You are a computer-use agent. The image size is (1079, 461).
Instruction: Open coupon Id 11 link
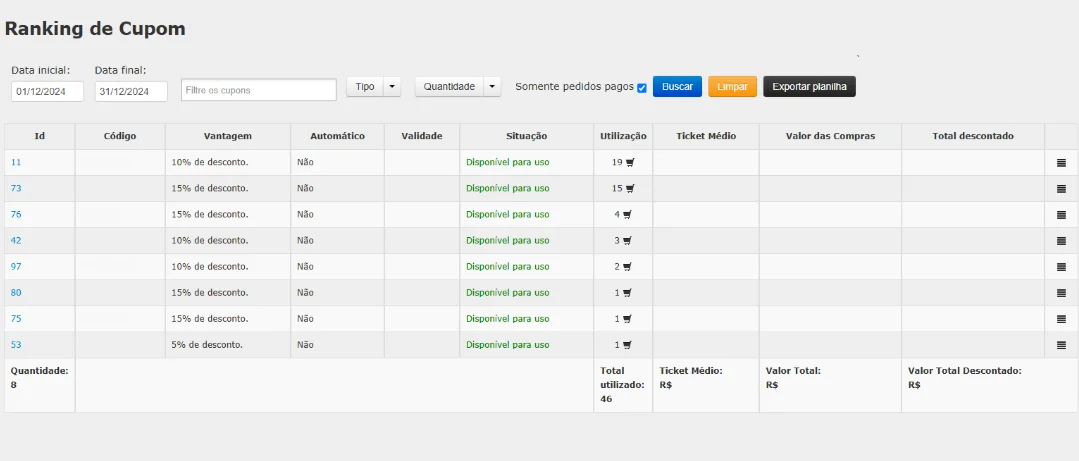tap(16, 162)
